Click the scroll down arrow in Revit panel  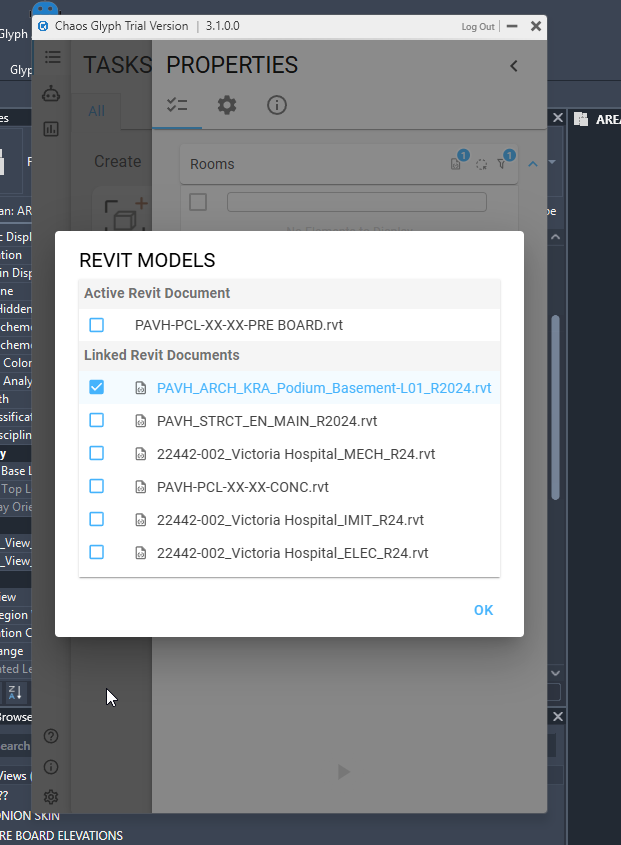(x=556, y=673)
